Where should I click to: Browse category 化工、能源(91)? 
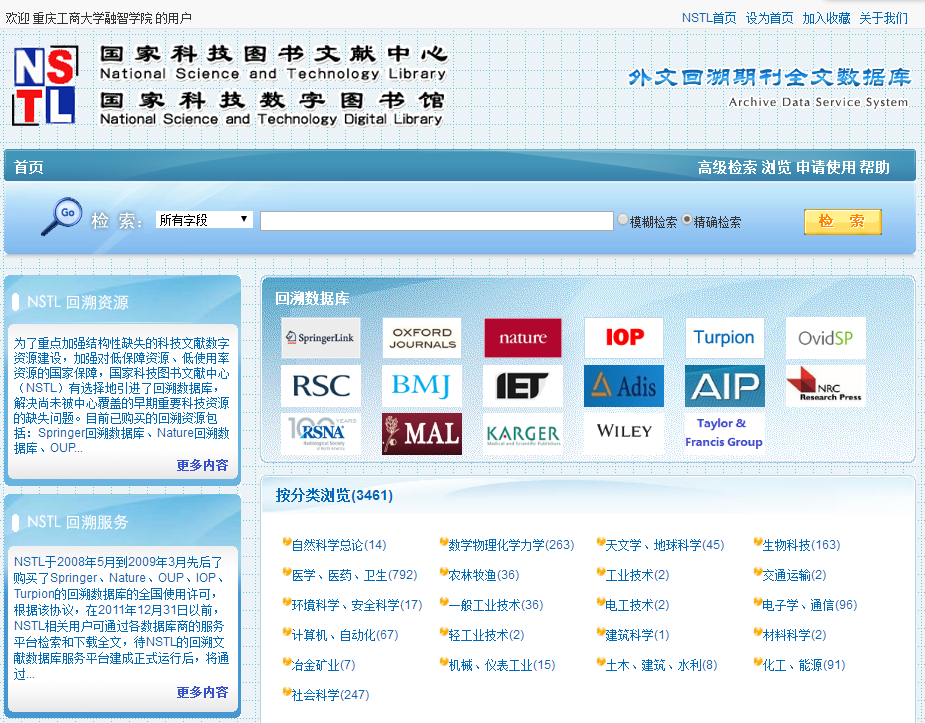tap(803, 665)
